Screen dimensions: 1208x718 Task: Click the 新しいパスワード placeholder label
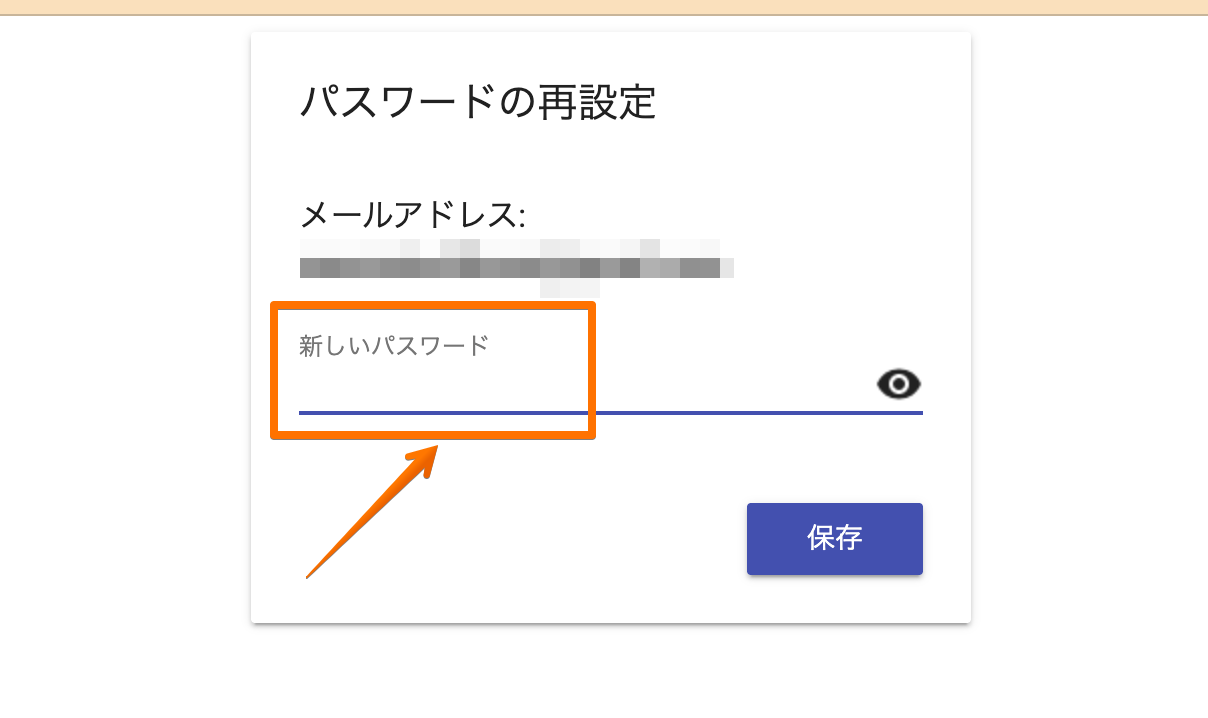(394, 346)
